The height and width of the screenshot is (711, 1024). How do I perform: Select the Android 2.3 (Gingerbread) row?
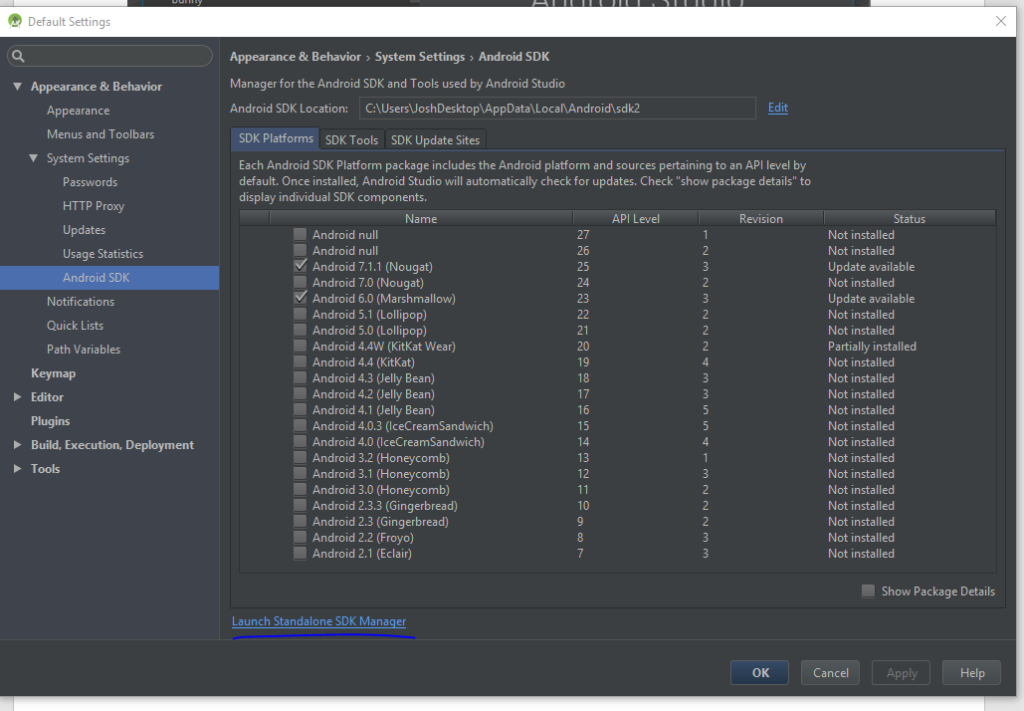pyautogui.click(x=617, y=522)
